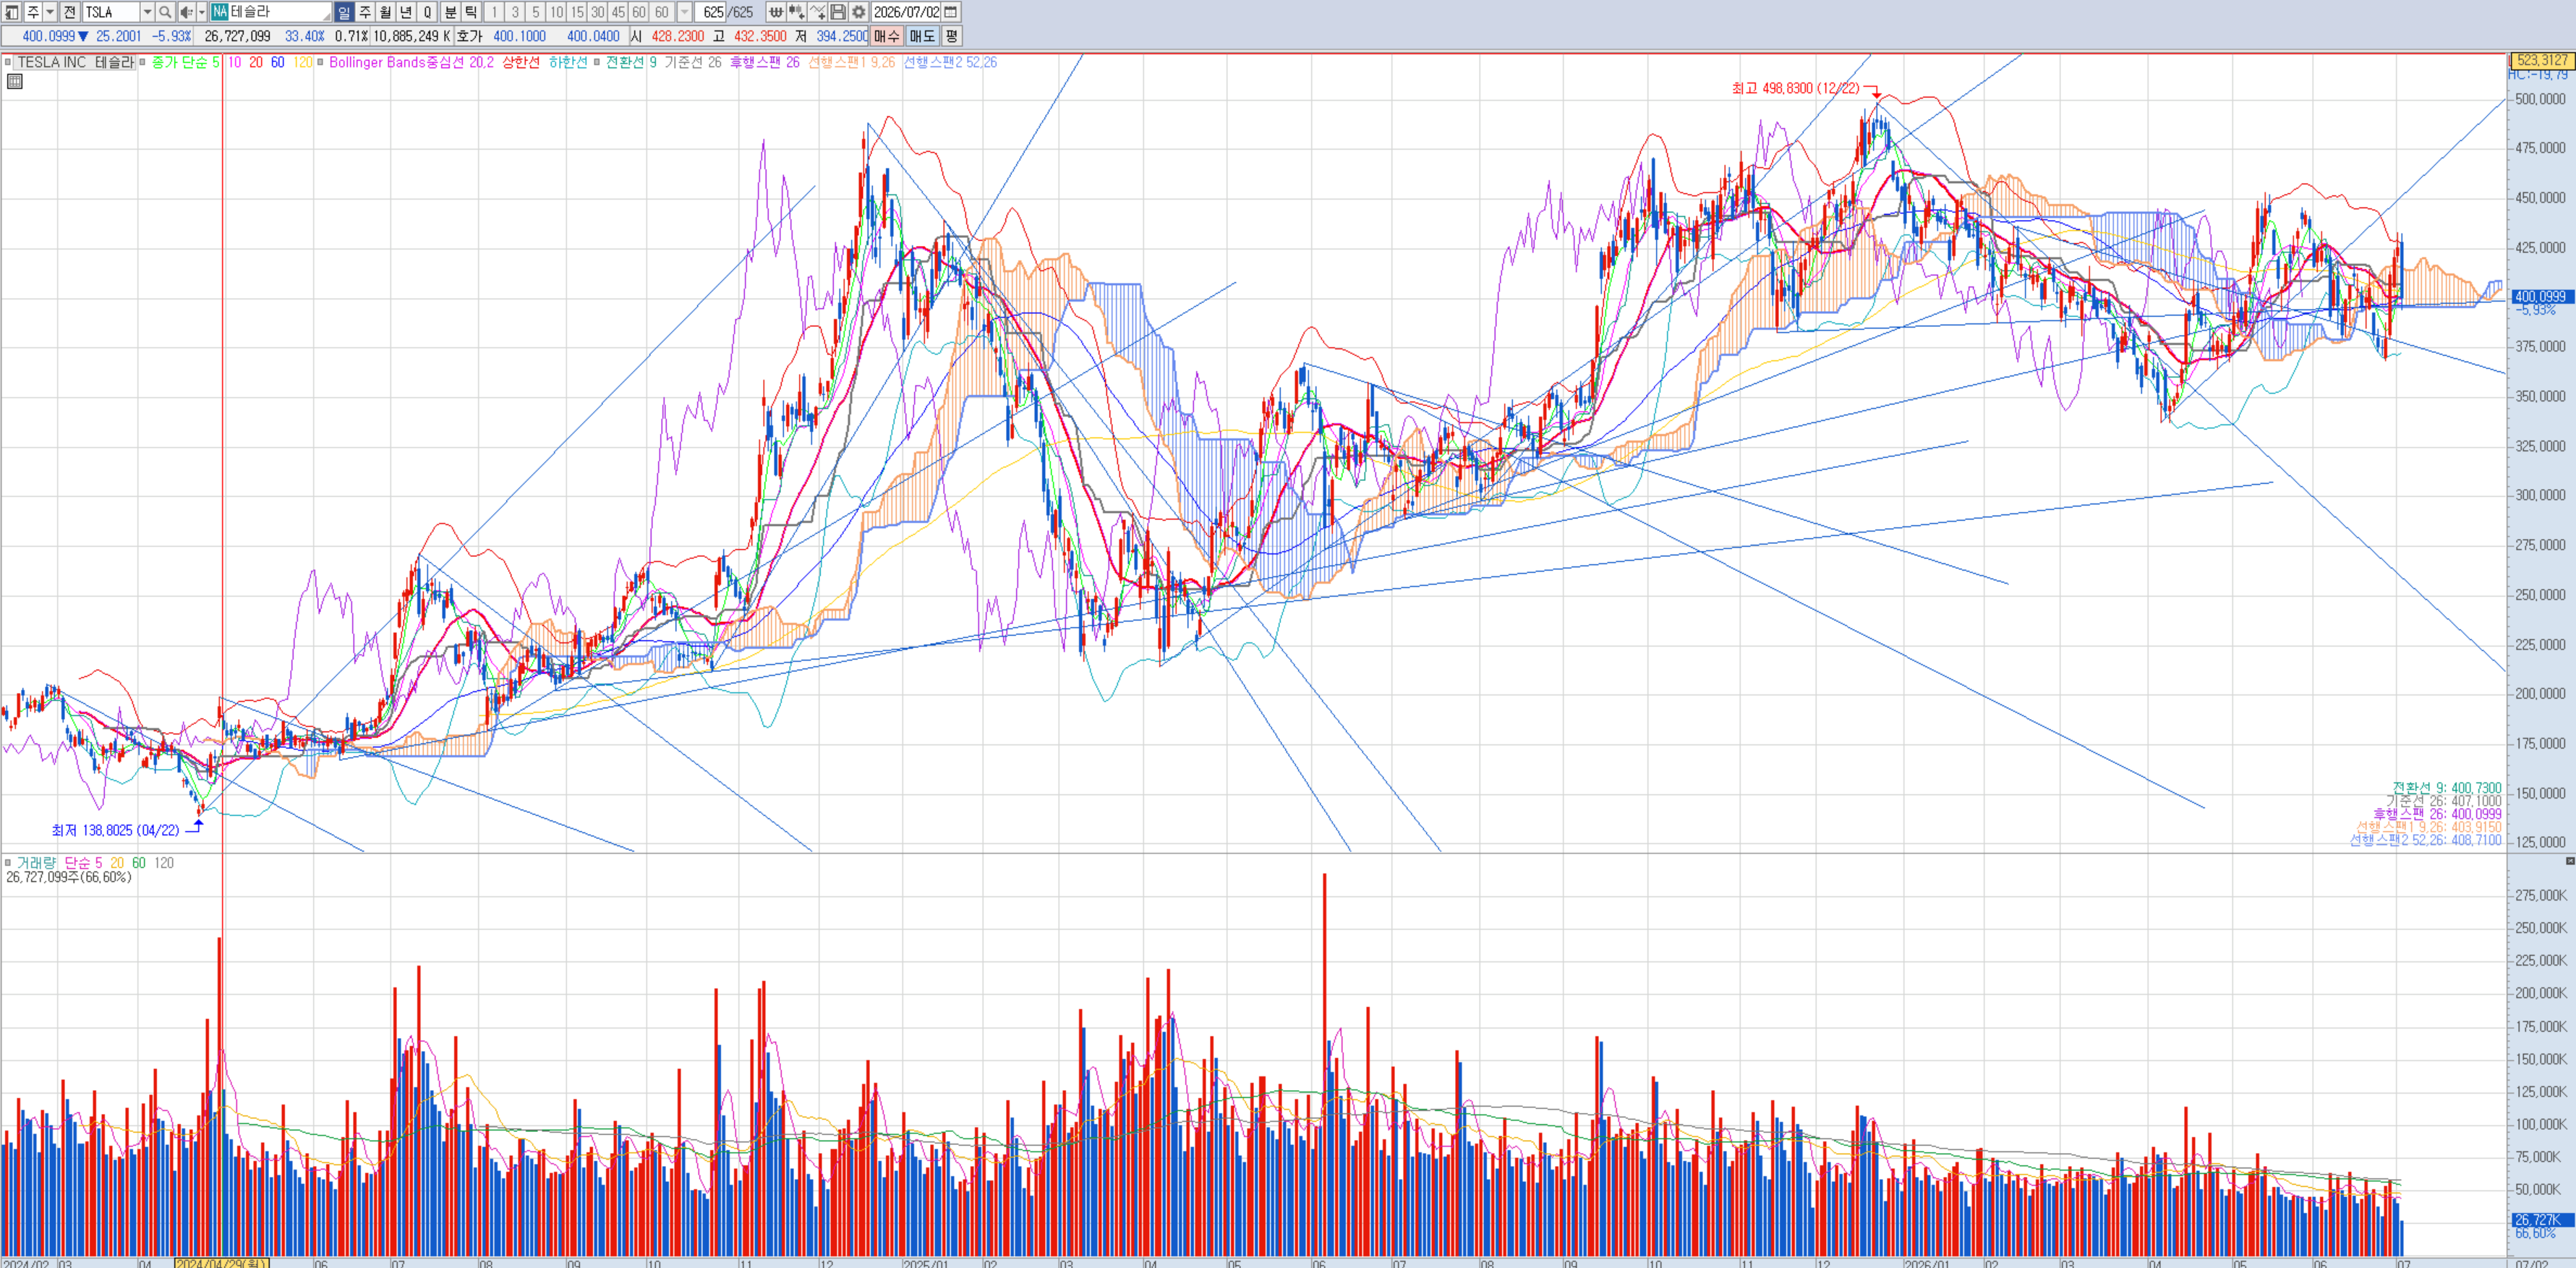Select the TESLA INC 테슬라 chart label
The width and height of the screenshot is (2576, 1268).
75,62
